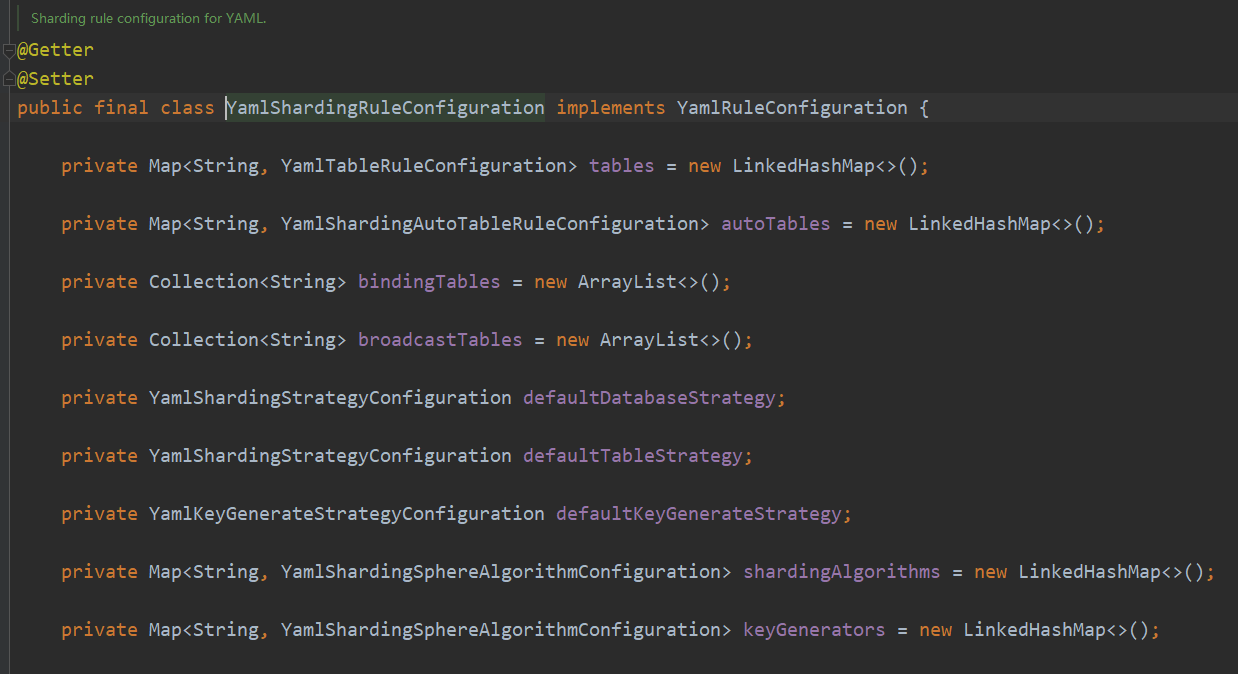Click ArrayList on the bindingTables line
Viewport: 1238px width, 674px height.
pos(628,282)
